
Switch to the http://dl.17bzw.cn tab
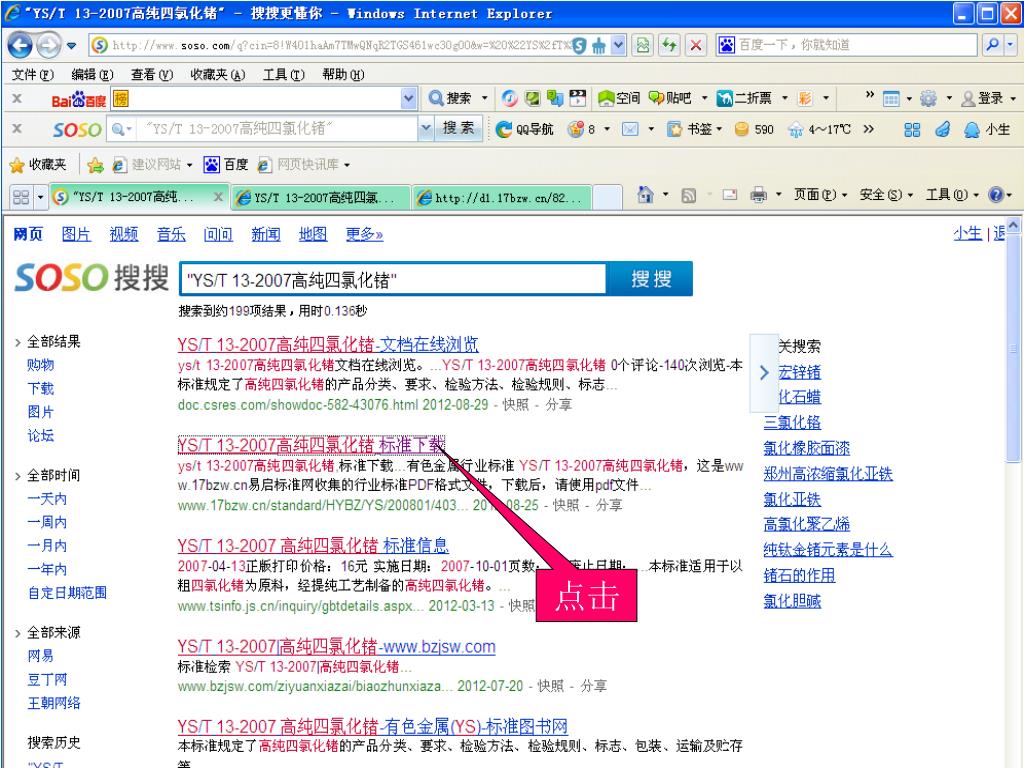[503, 197]
